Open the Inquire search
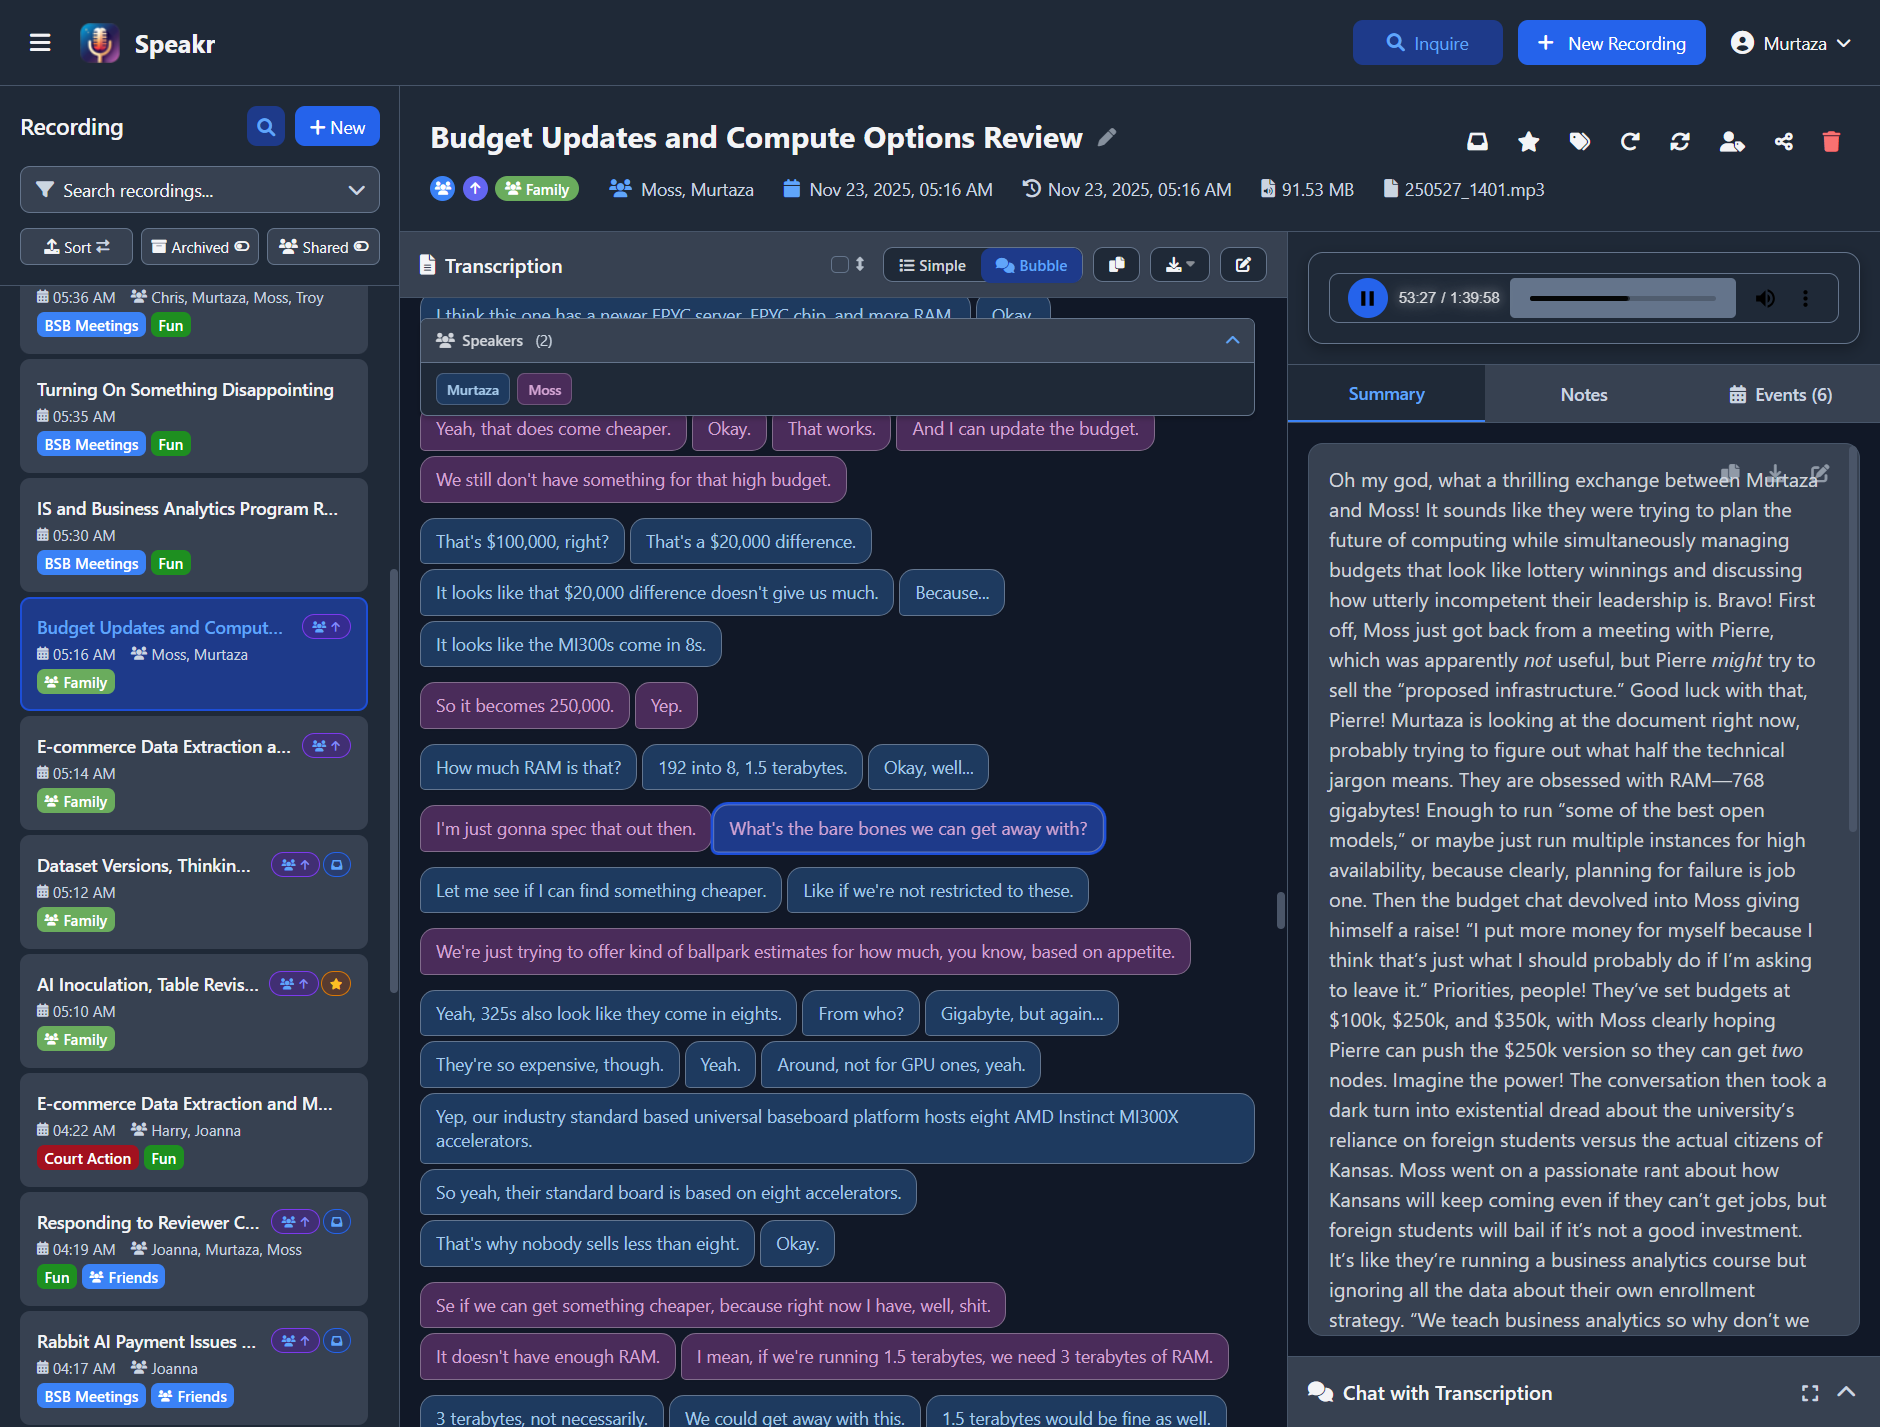 point(1427,42)
